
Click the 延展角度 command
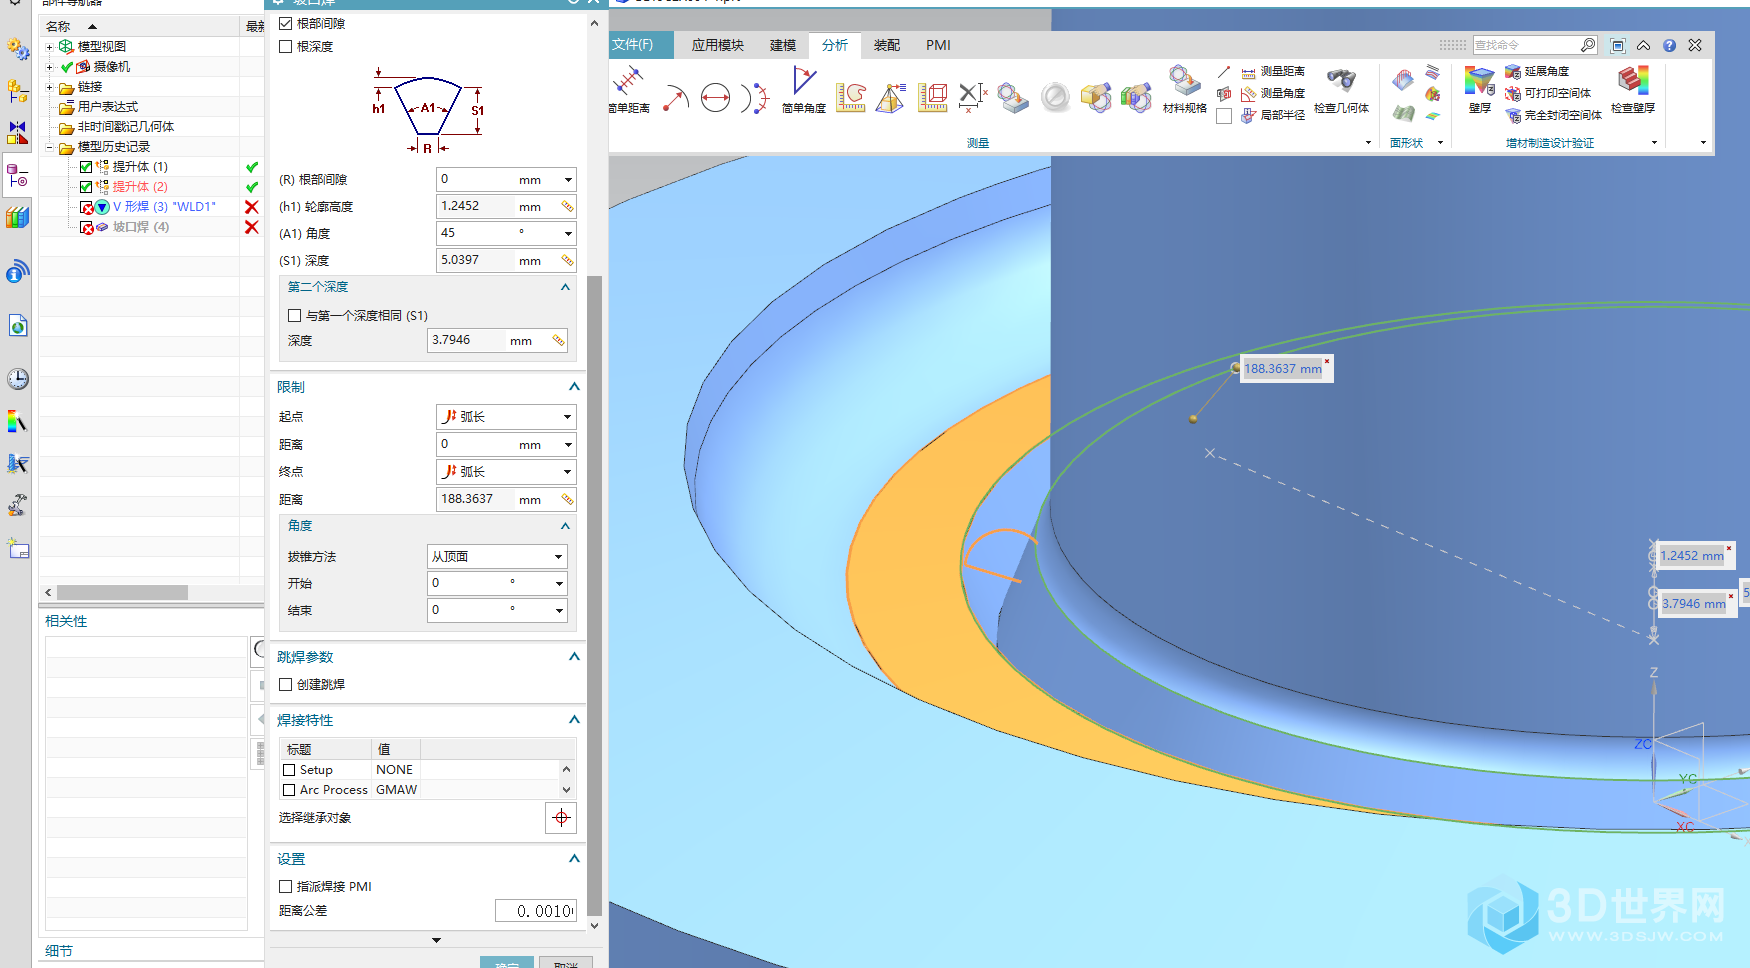click(x=1537, y=72)
